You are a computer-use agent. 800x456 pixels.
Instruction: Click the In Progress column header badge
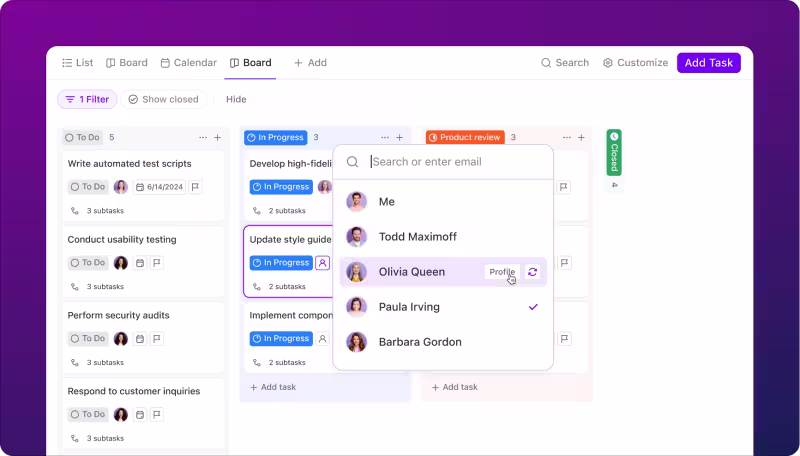tap(276, 137)
